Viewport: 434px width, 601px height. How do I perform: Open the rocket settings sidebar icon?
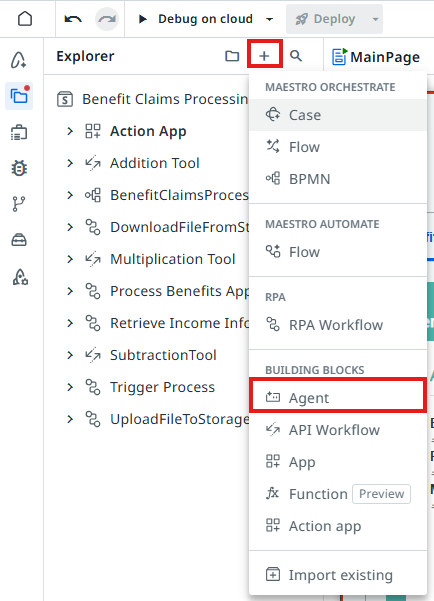tap(20, 276)
